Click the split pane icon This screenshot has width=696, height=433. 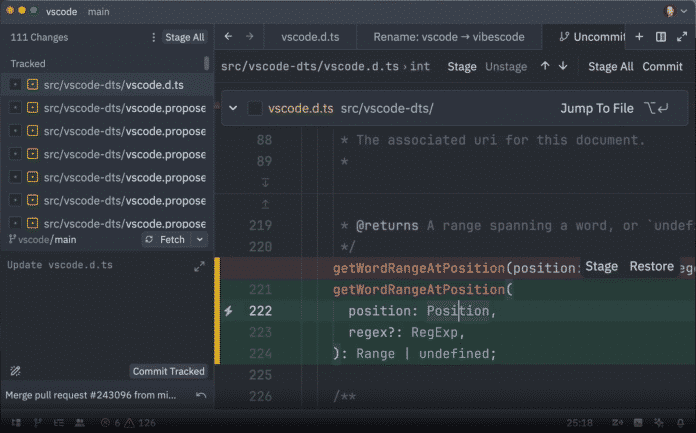pyautogui.click(x=661, y=37)
